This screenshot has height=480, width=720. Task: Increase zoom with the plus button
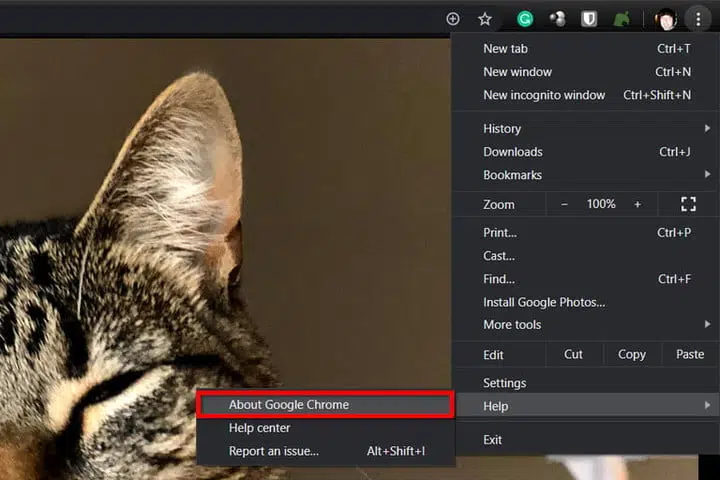[x=637, y=204]
